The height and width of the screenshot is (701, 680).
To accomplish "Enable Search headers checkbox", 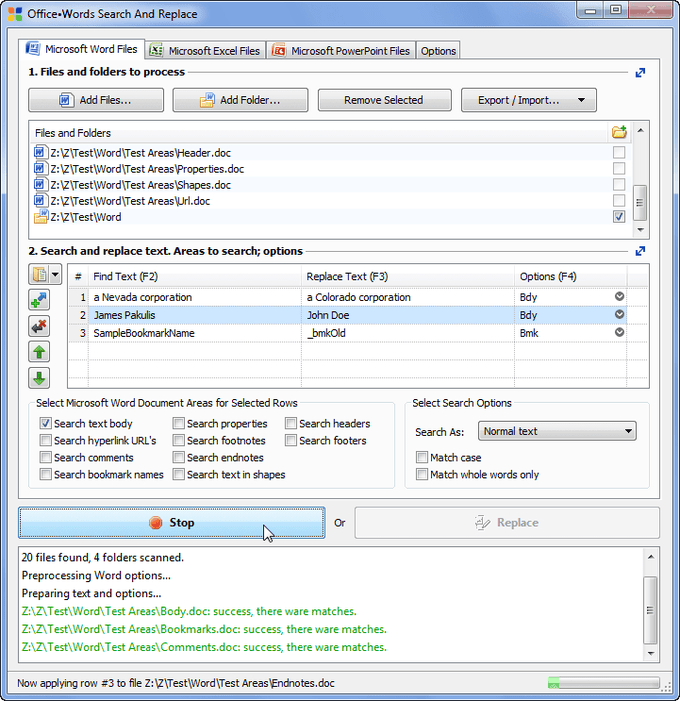I will pos(291,423).
